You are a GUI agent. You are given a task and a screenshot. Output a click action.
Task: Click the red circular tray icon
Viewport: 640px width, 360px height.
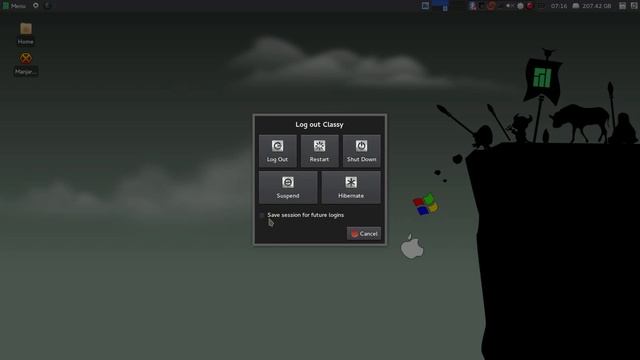point(530,6)
